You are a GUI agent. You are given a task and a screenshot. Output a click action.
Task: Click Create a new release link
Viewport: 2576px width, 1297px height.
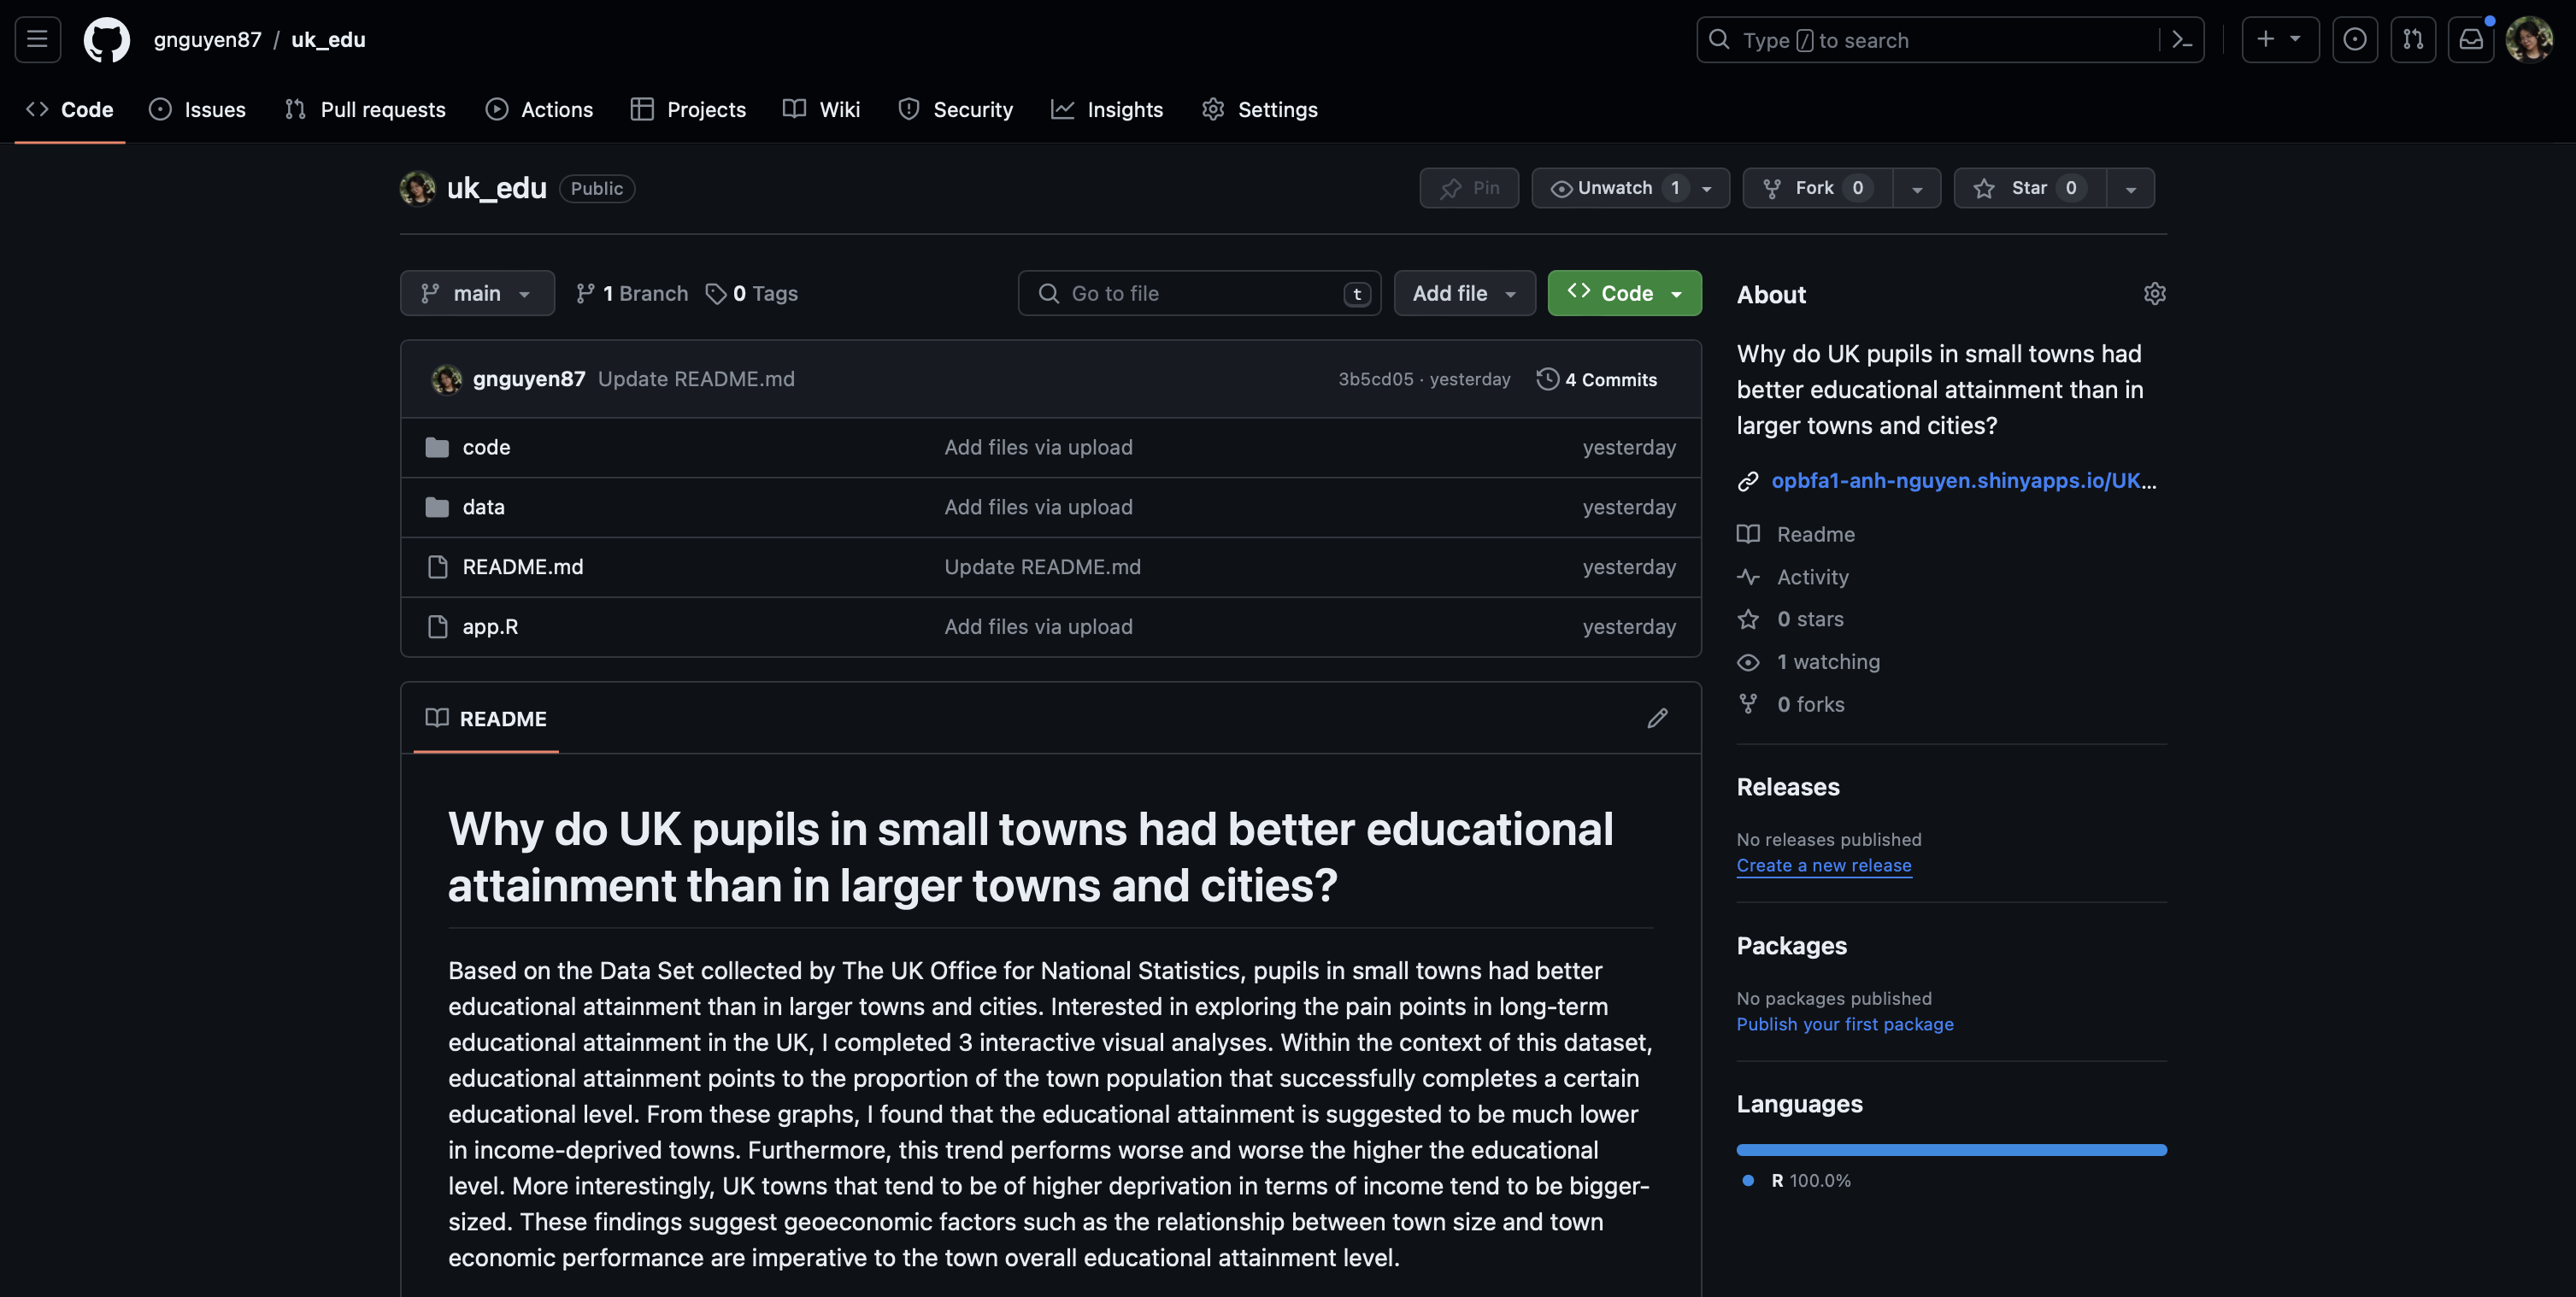1823,866
